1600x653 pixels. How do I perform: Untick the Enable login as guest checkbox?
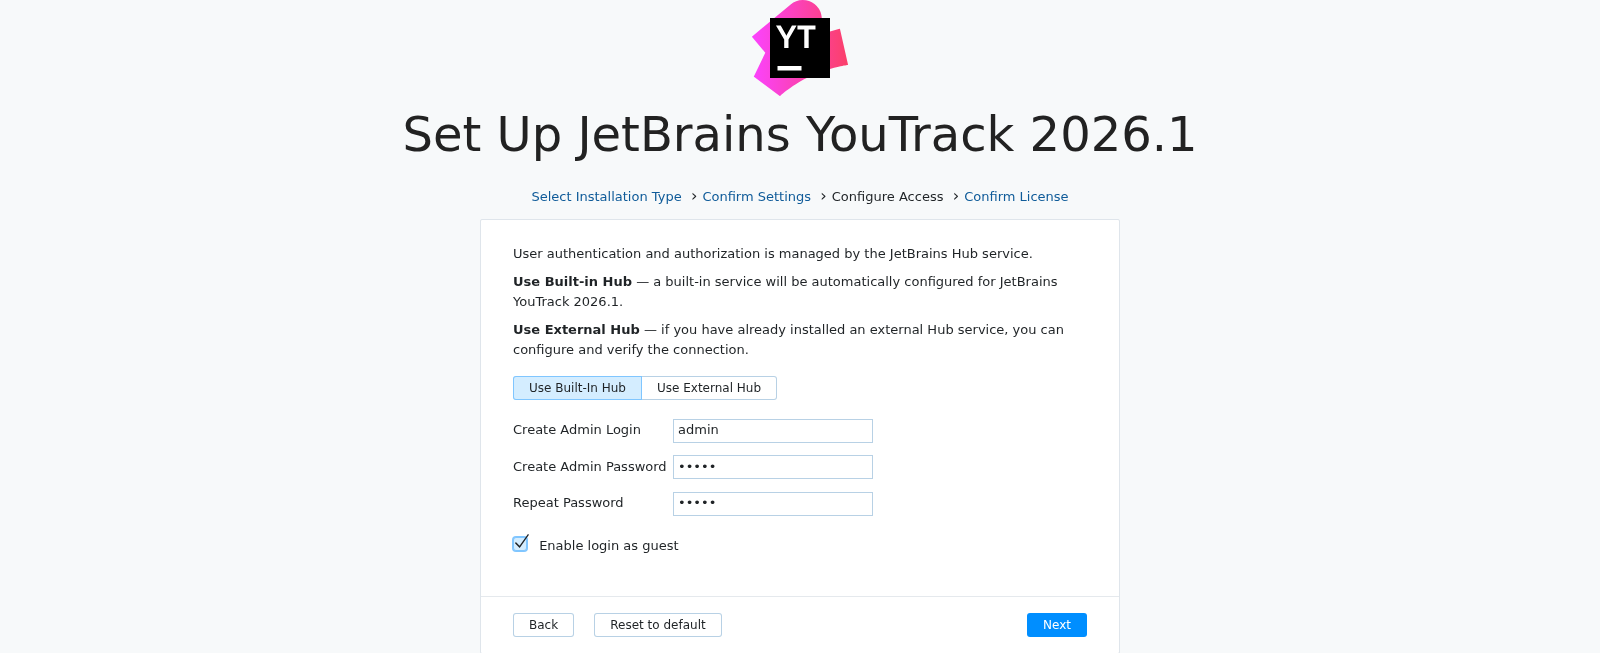[520, 544]
